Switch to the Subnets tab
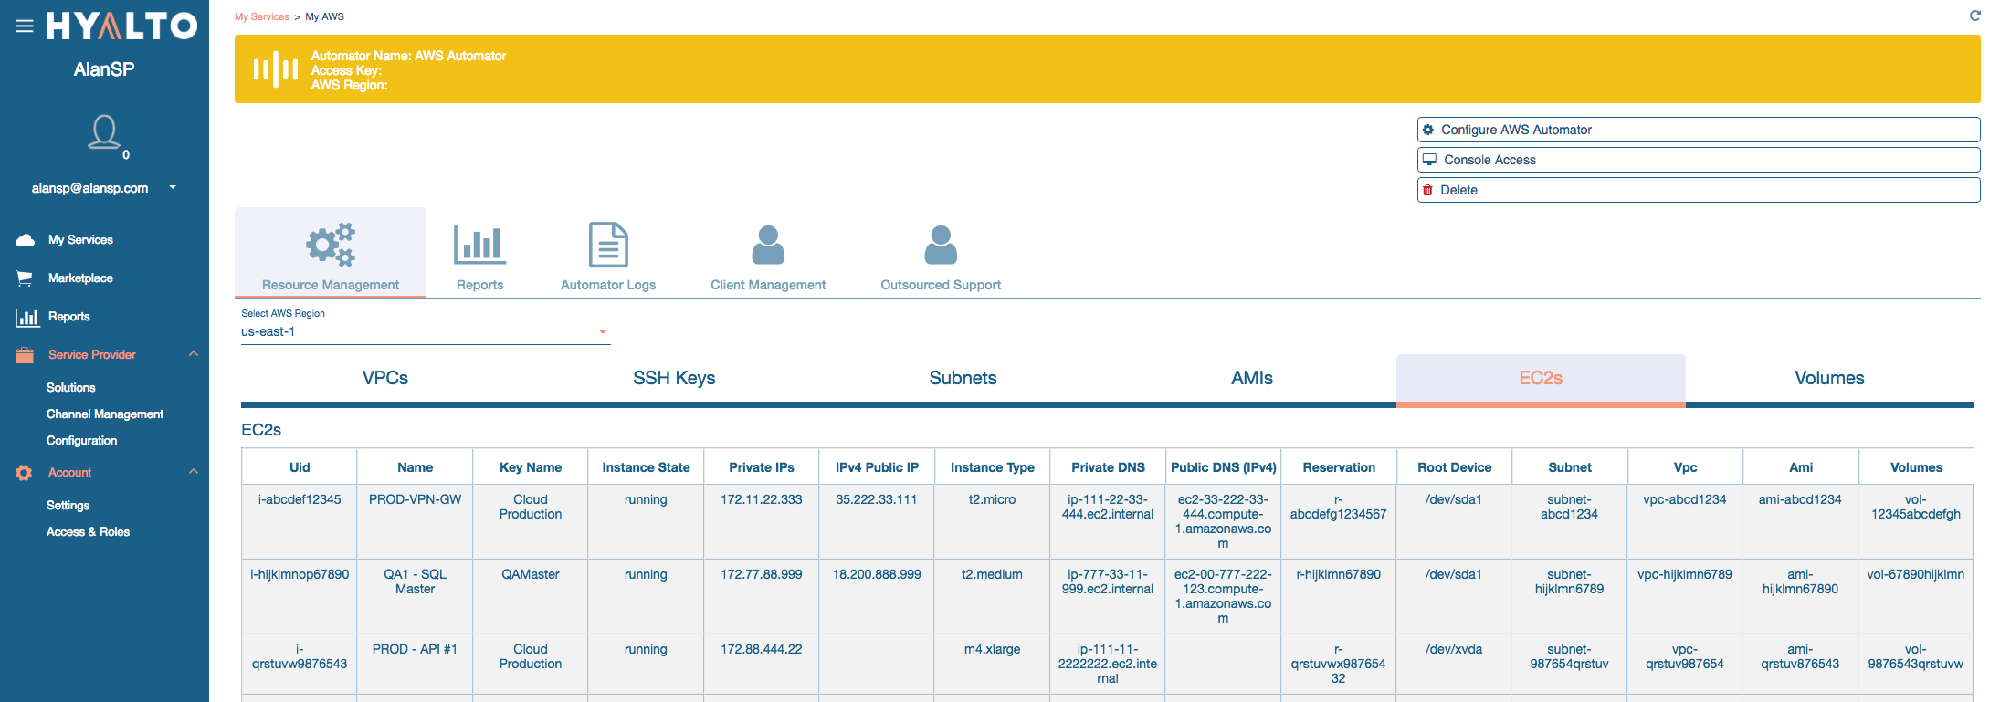 click(x=963, y=378)
